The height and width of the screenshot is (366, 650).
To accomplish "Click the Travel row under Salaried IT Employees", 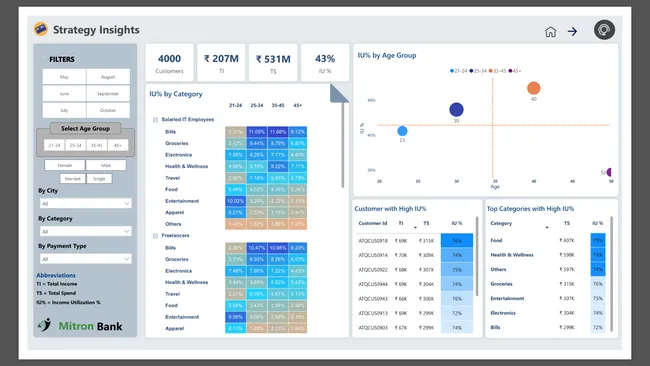I will (x=230, y=178).
